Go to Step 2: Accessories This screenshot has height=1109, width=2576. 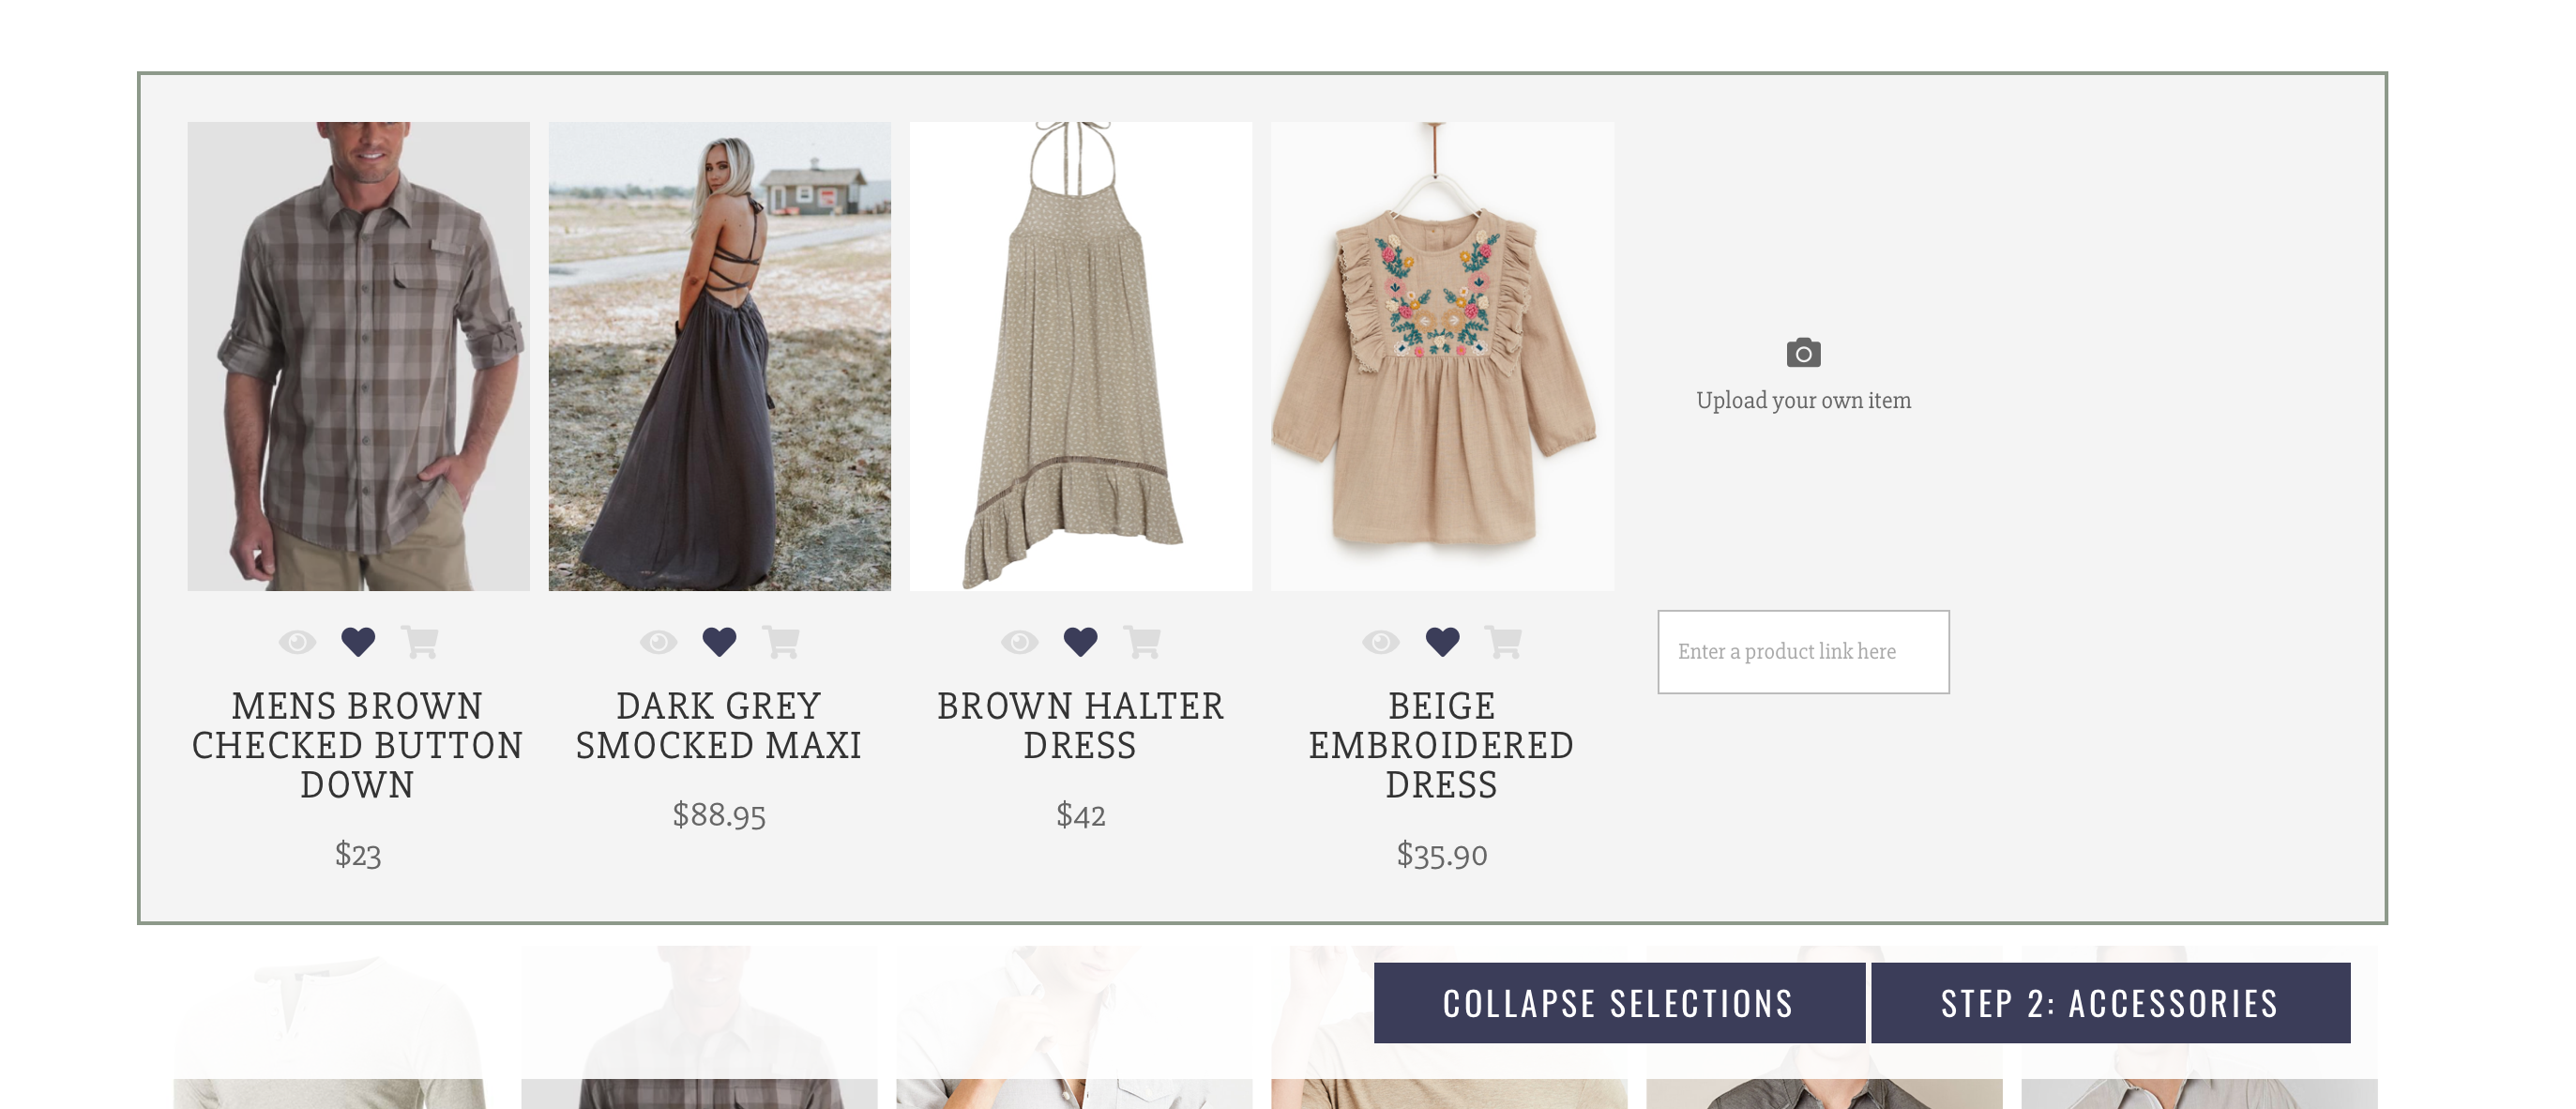(x=2110, y=1003)
